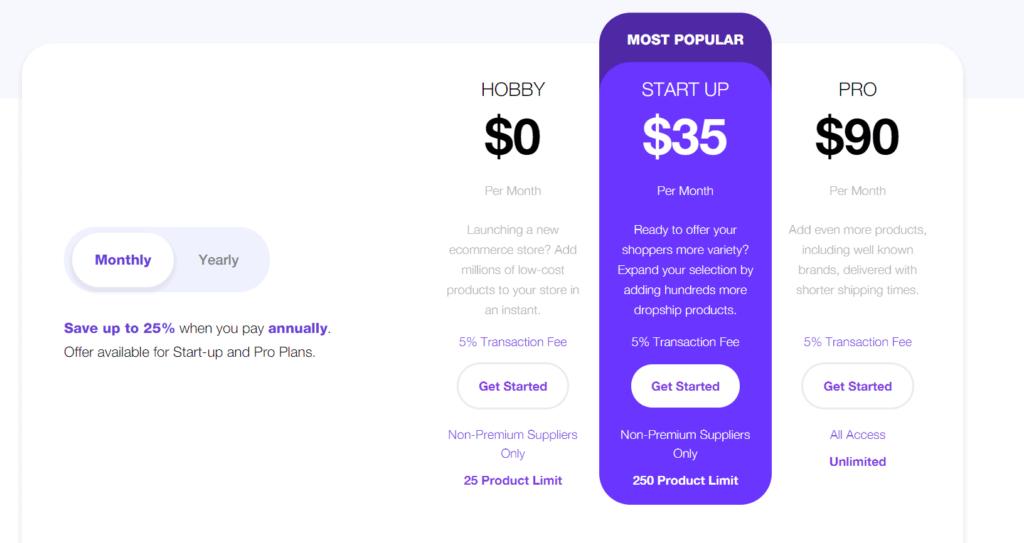Screen dimensions: 1024x543
Task: Click the Unlimited label under Pro
Action: pos(857,461)
